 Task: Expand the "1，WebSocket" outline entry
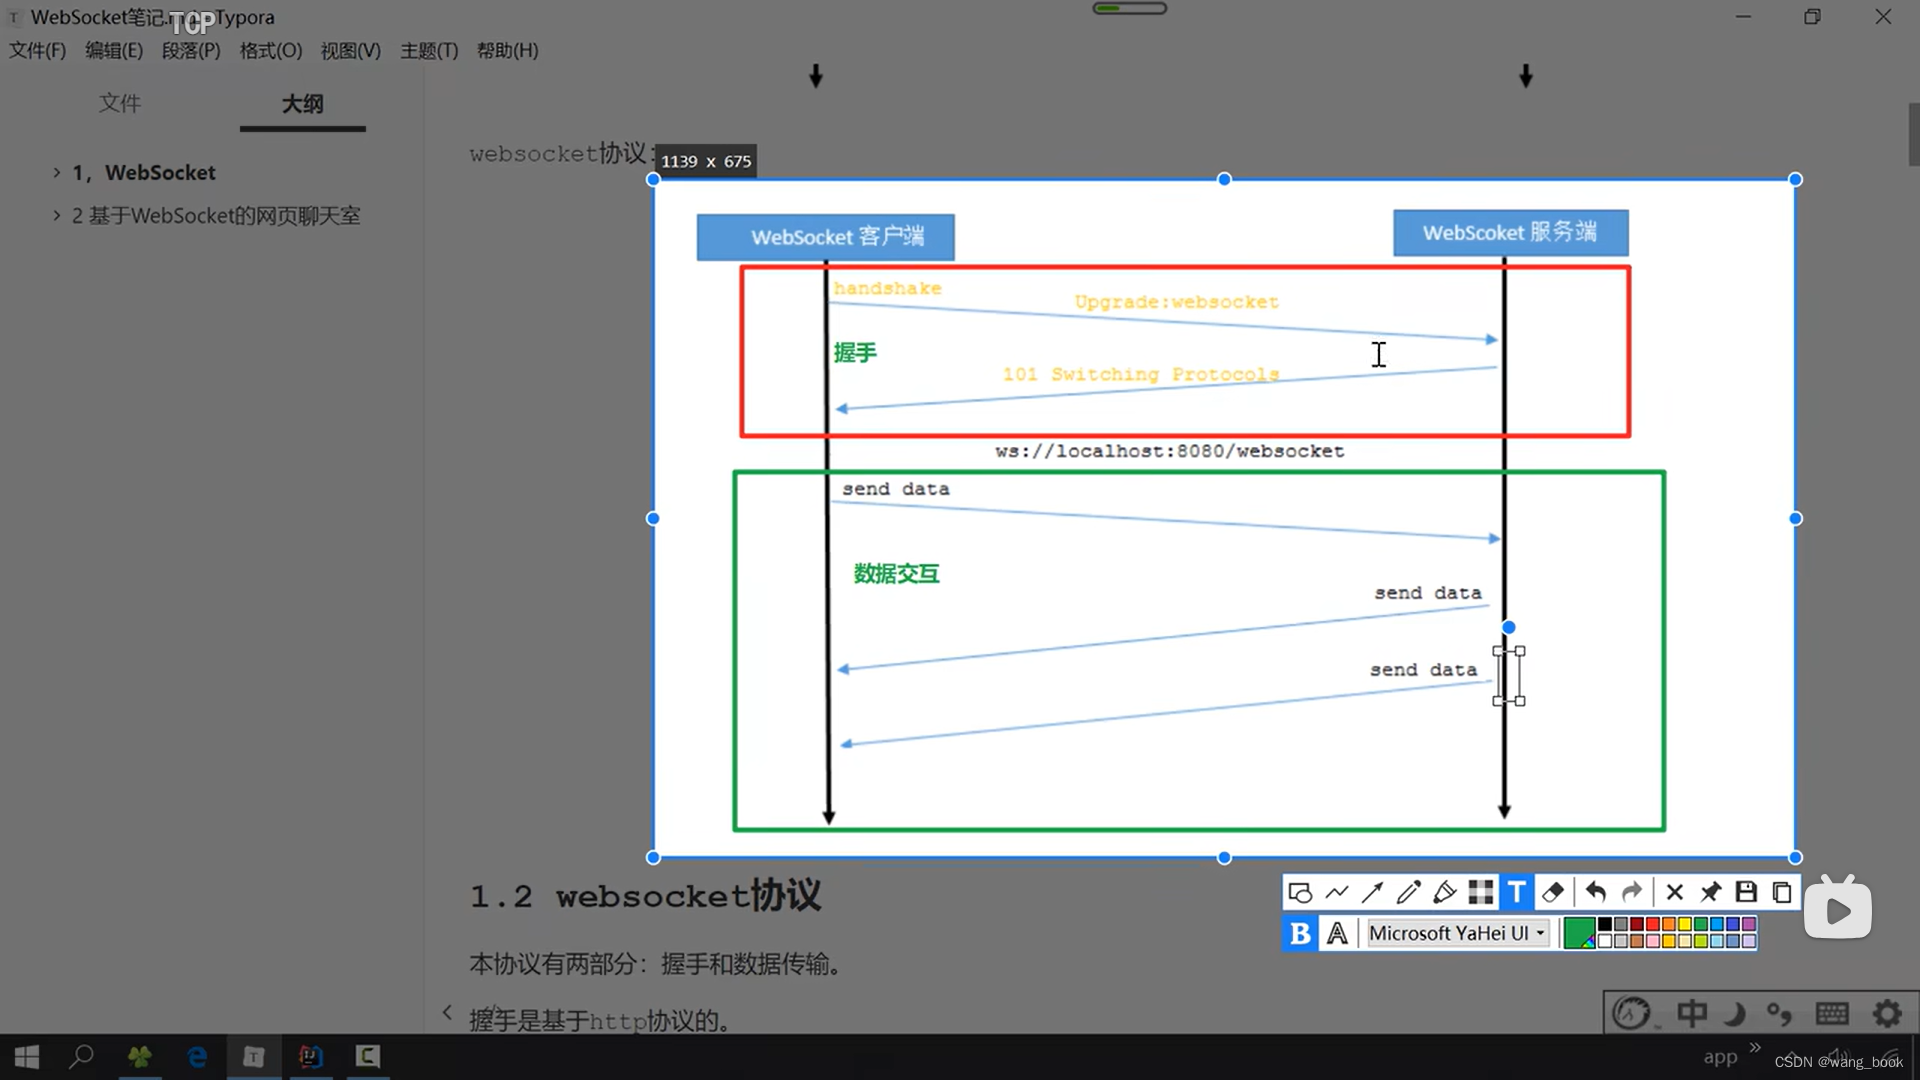coord(57,172)
